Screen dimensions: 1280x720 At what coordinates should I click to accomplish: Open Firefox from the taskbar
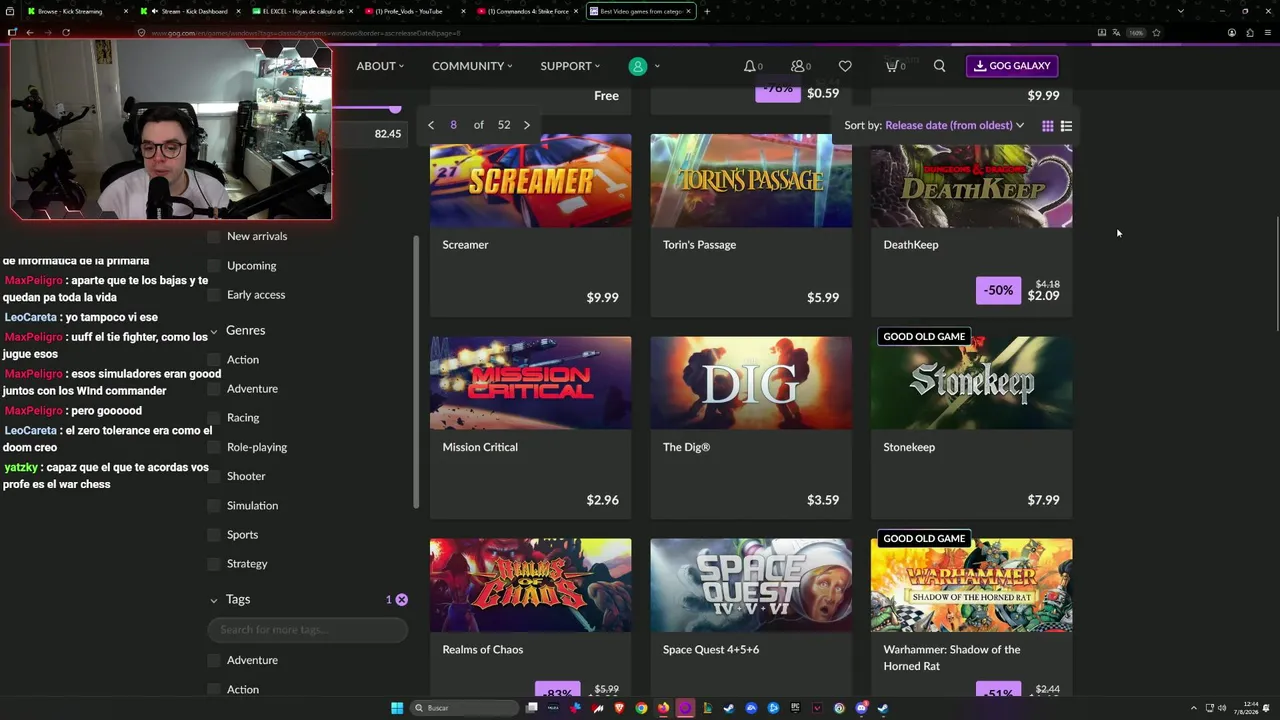click(663, 708)
